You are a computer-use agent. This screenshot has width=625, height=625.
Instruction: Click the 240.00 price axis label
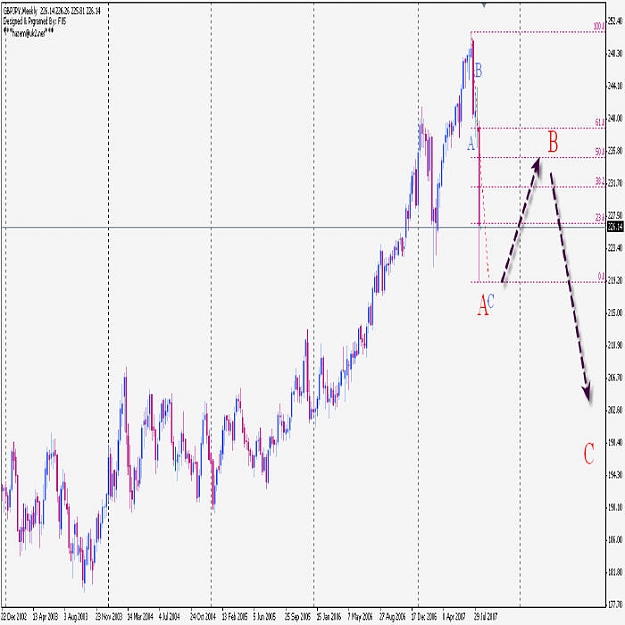pos(615,118)
